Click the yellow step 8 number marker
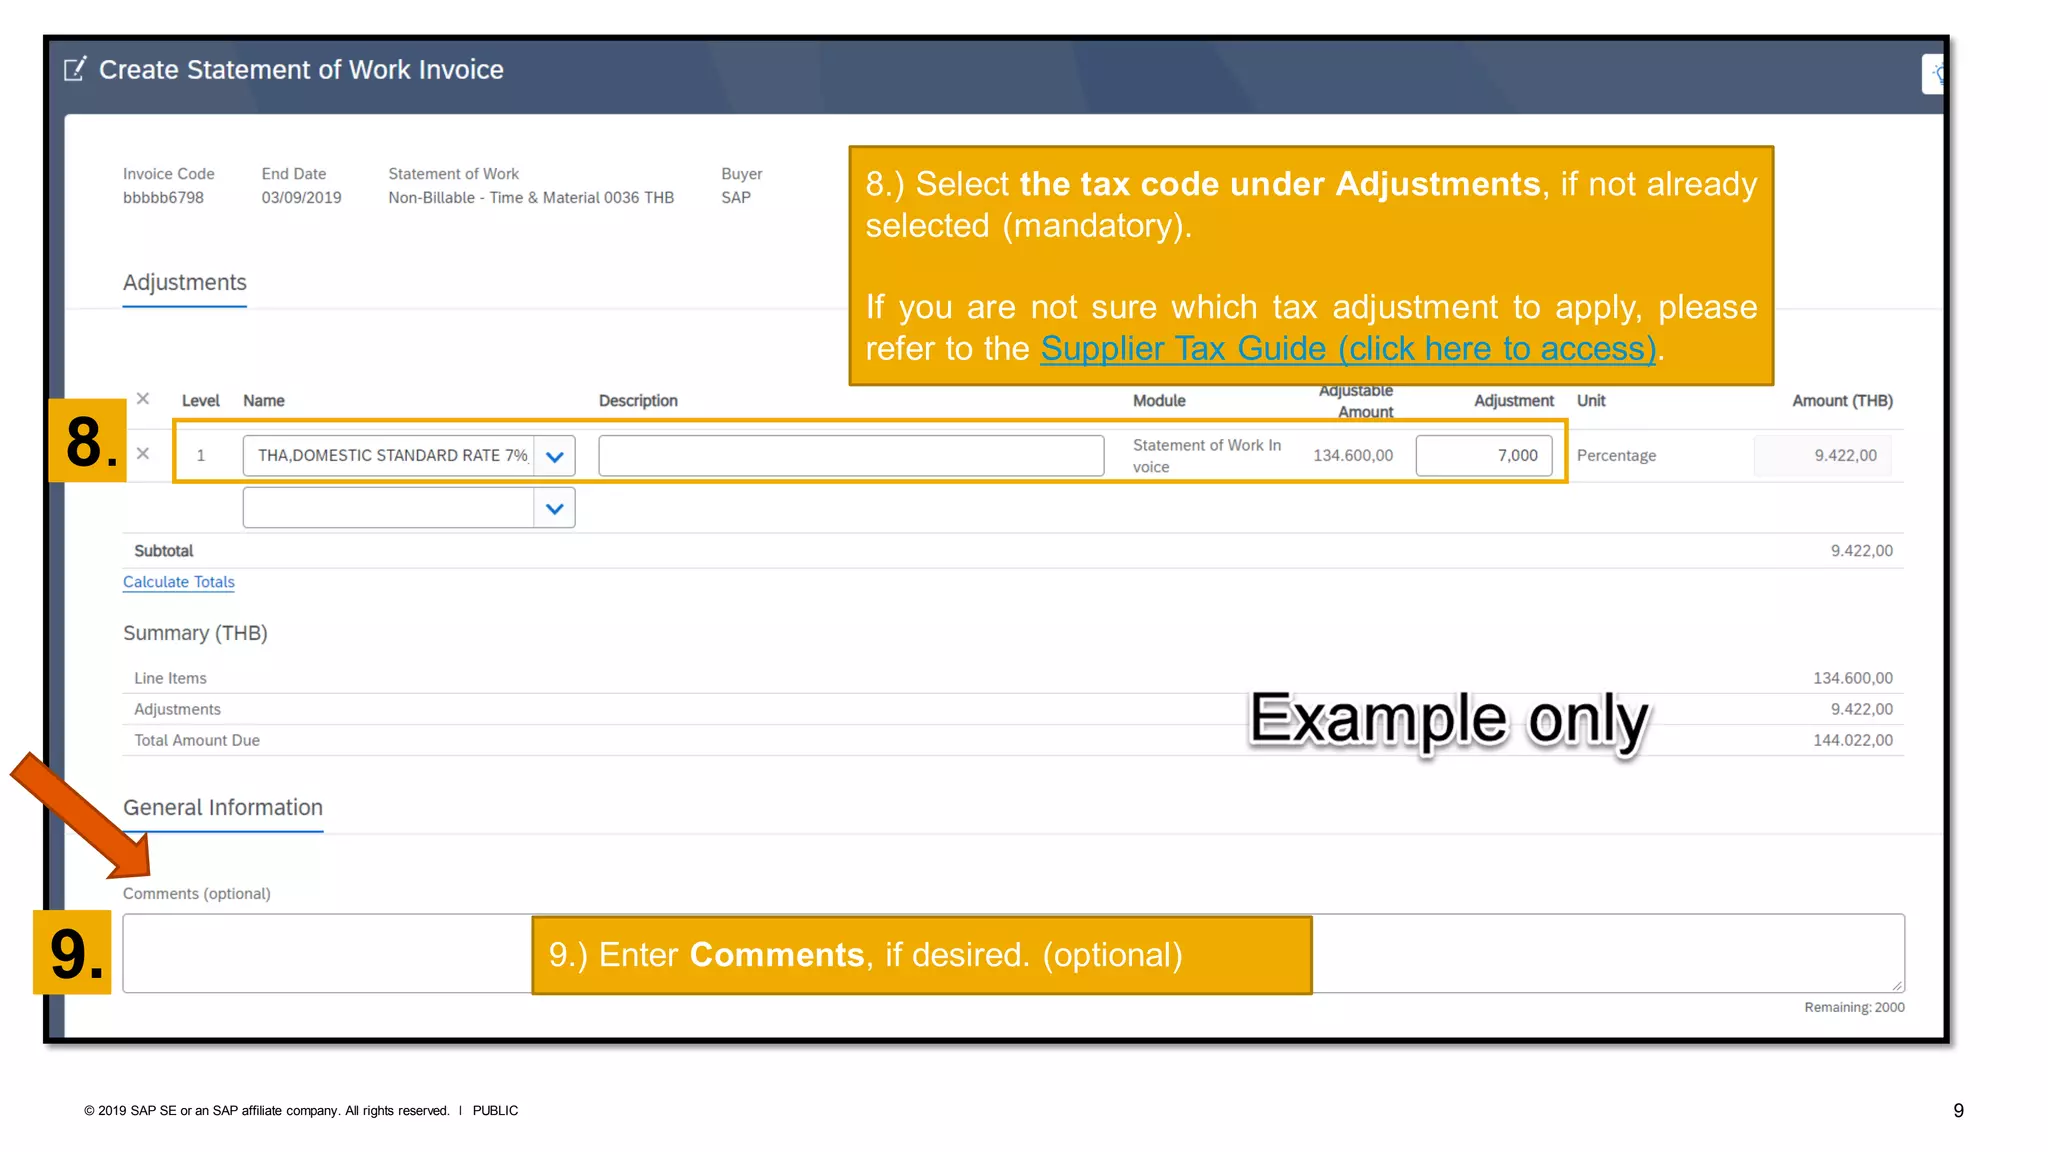The height and width of the screenshot is (1152, 2048). coord(88,441)
